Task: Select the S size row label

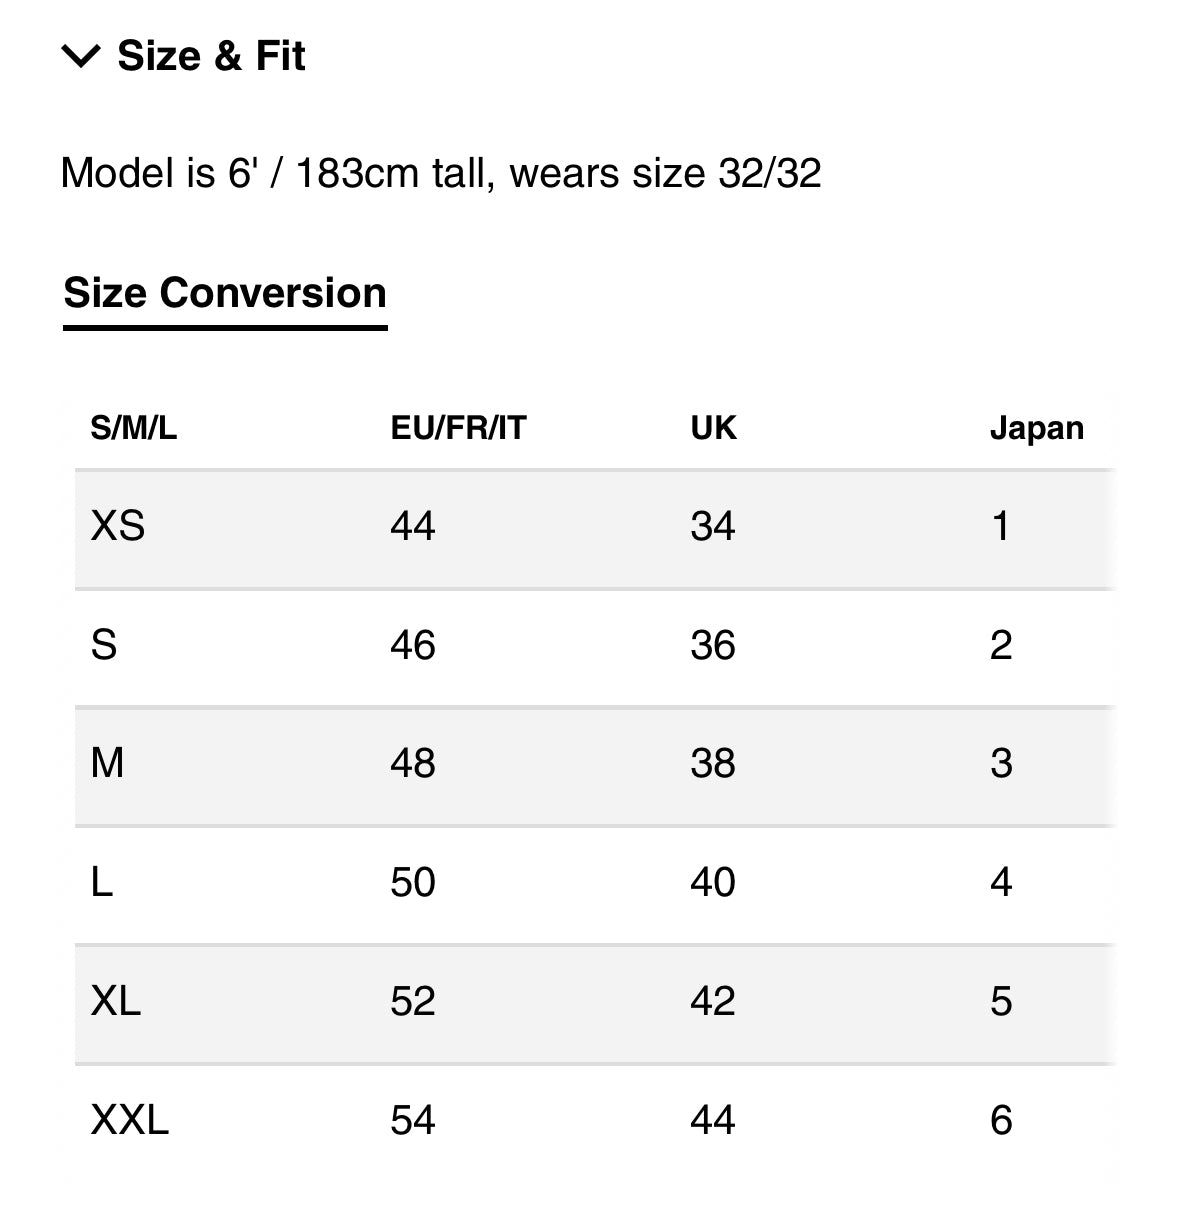Action: (104, 645)
